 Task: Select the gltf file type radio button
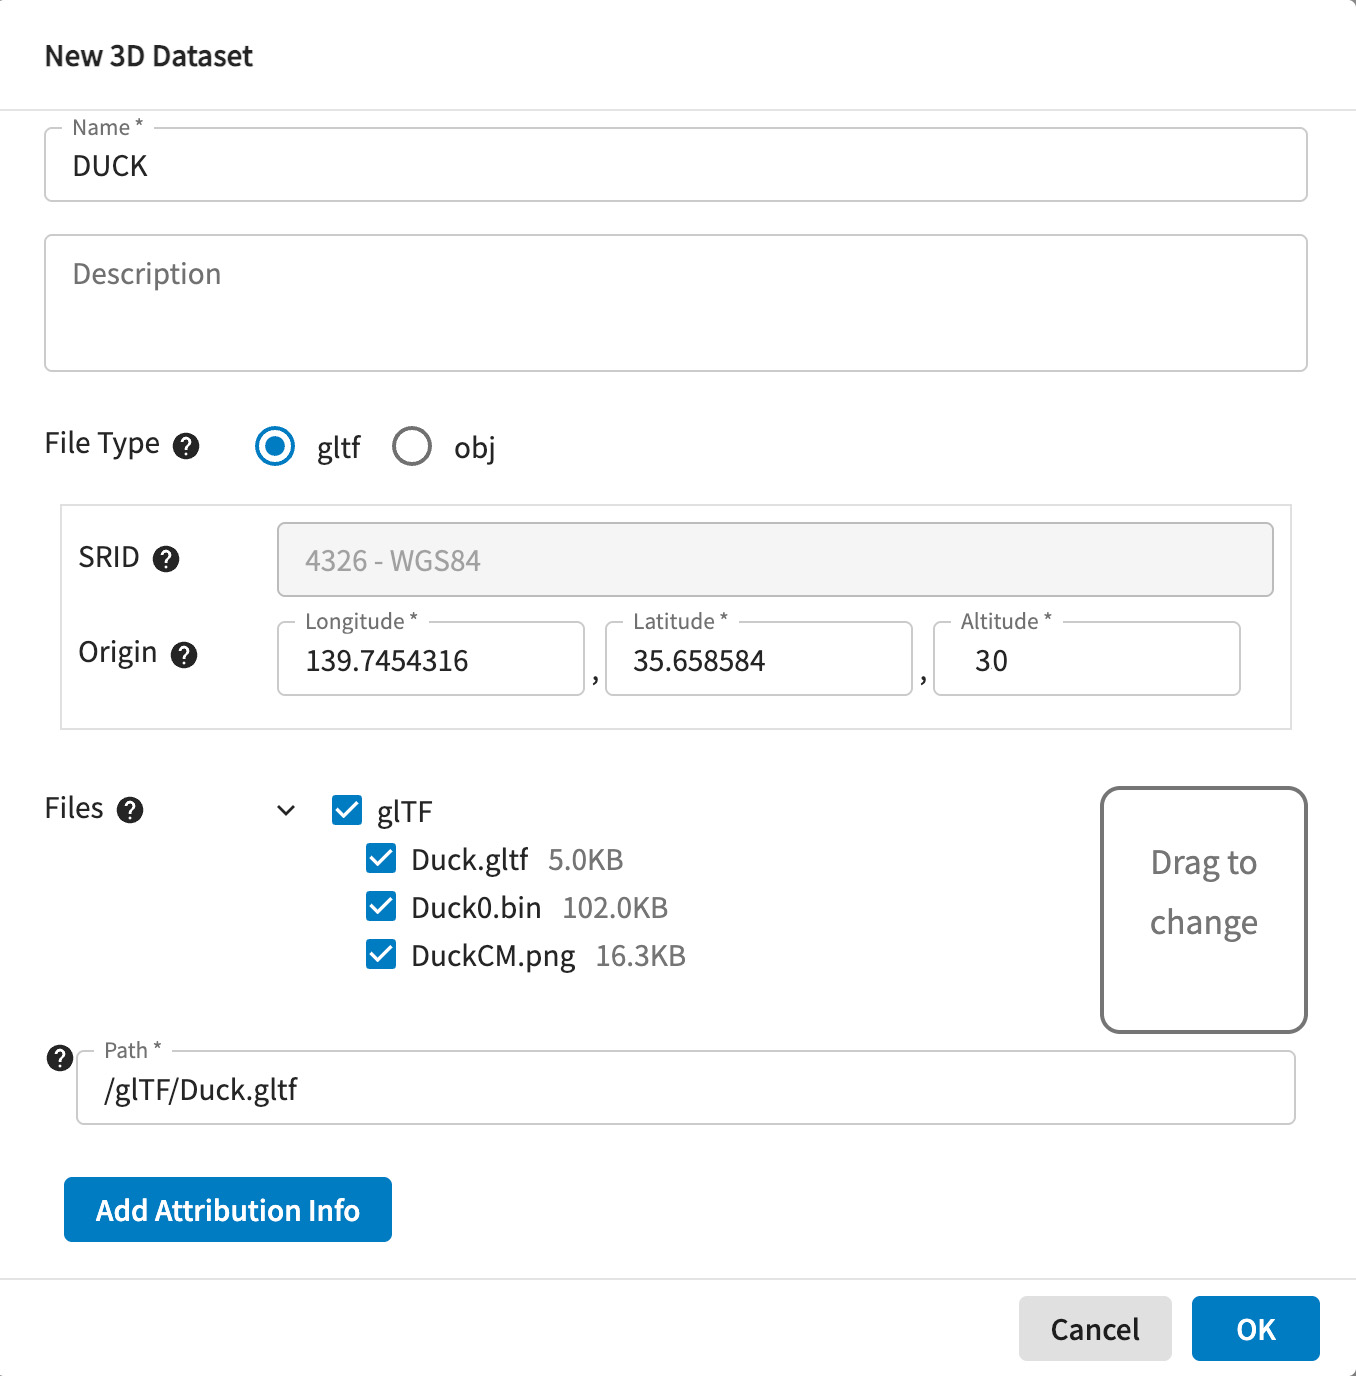coord(275,446)
